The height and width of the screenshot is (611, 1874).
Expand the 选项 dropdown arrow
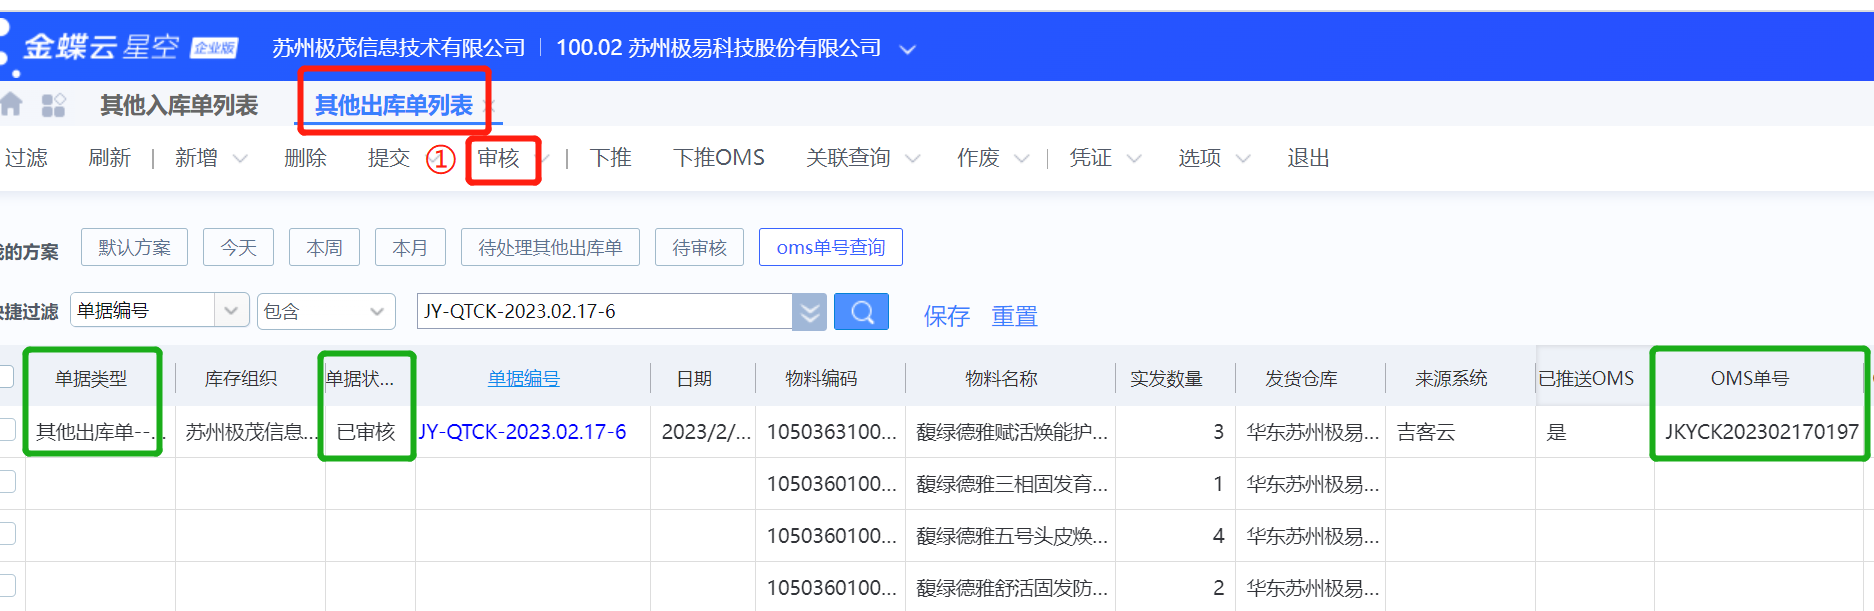point(1243,158)
